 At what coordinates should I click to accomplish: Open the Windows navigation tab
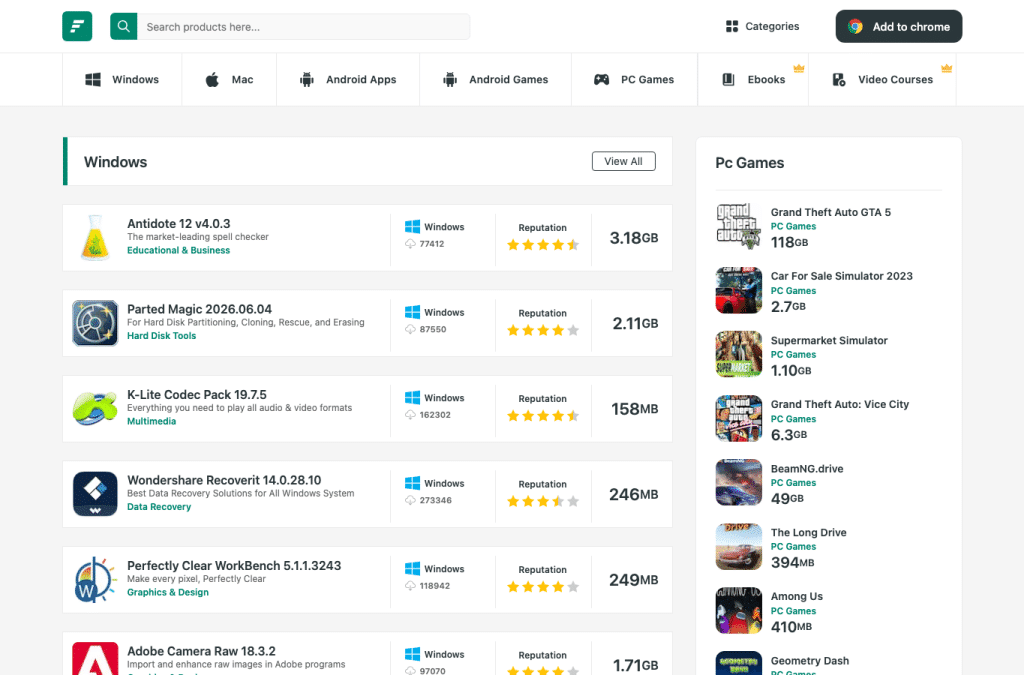click(122, 80)
